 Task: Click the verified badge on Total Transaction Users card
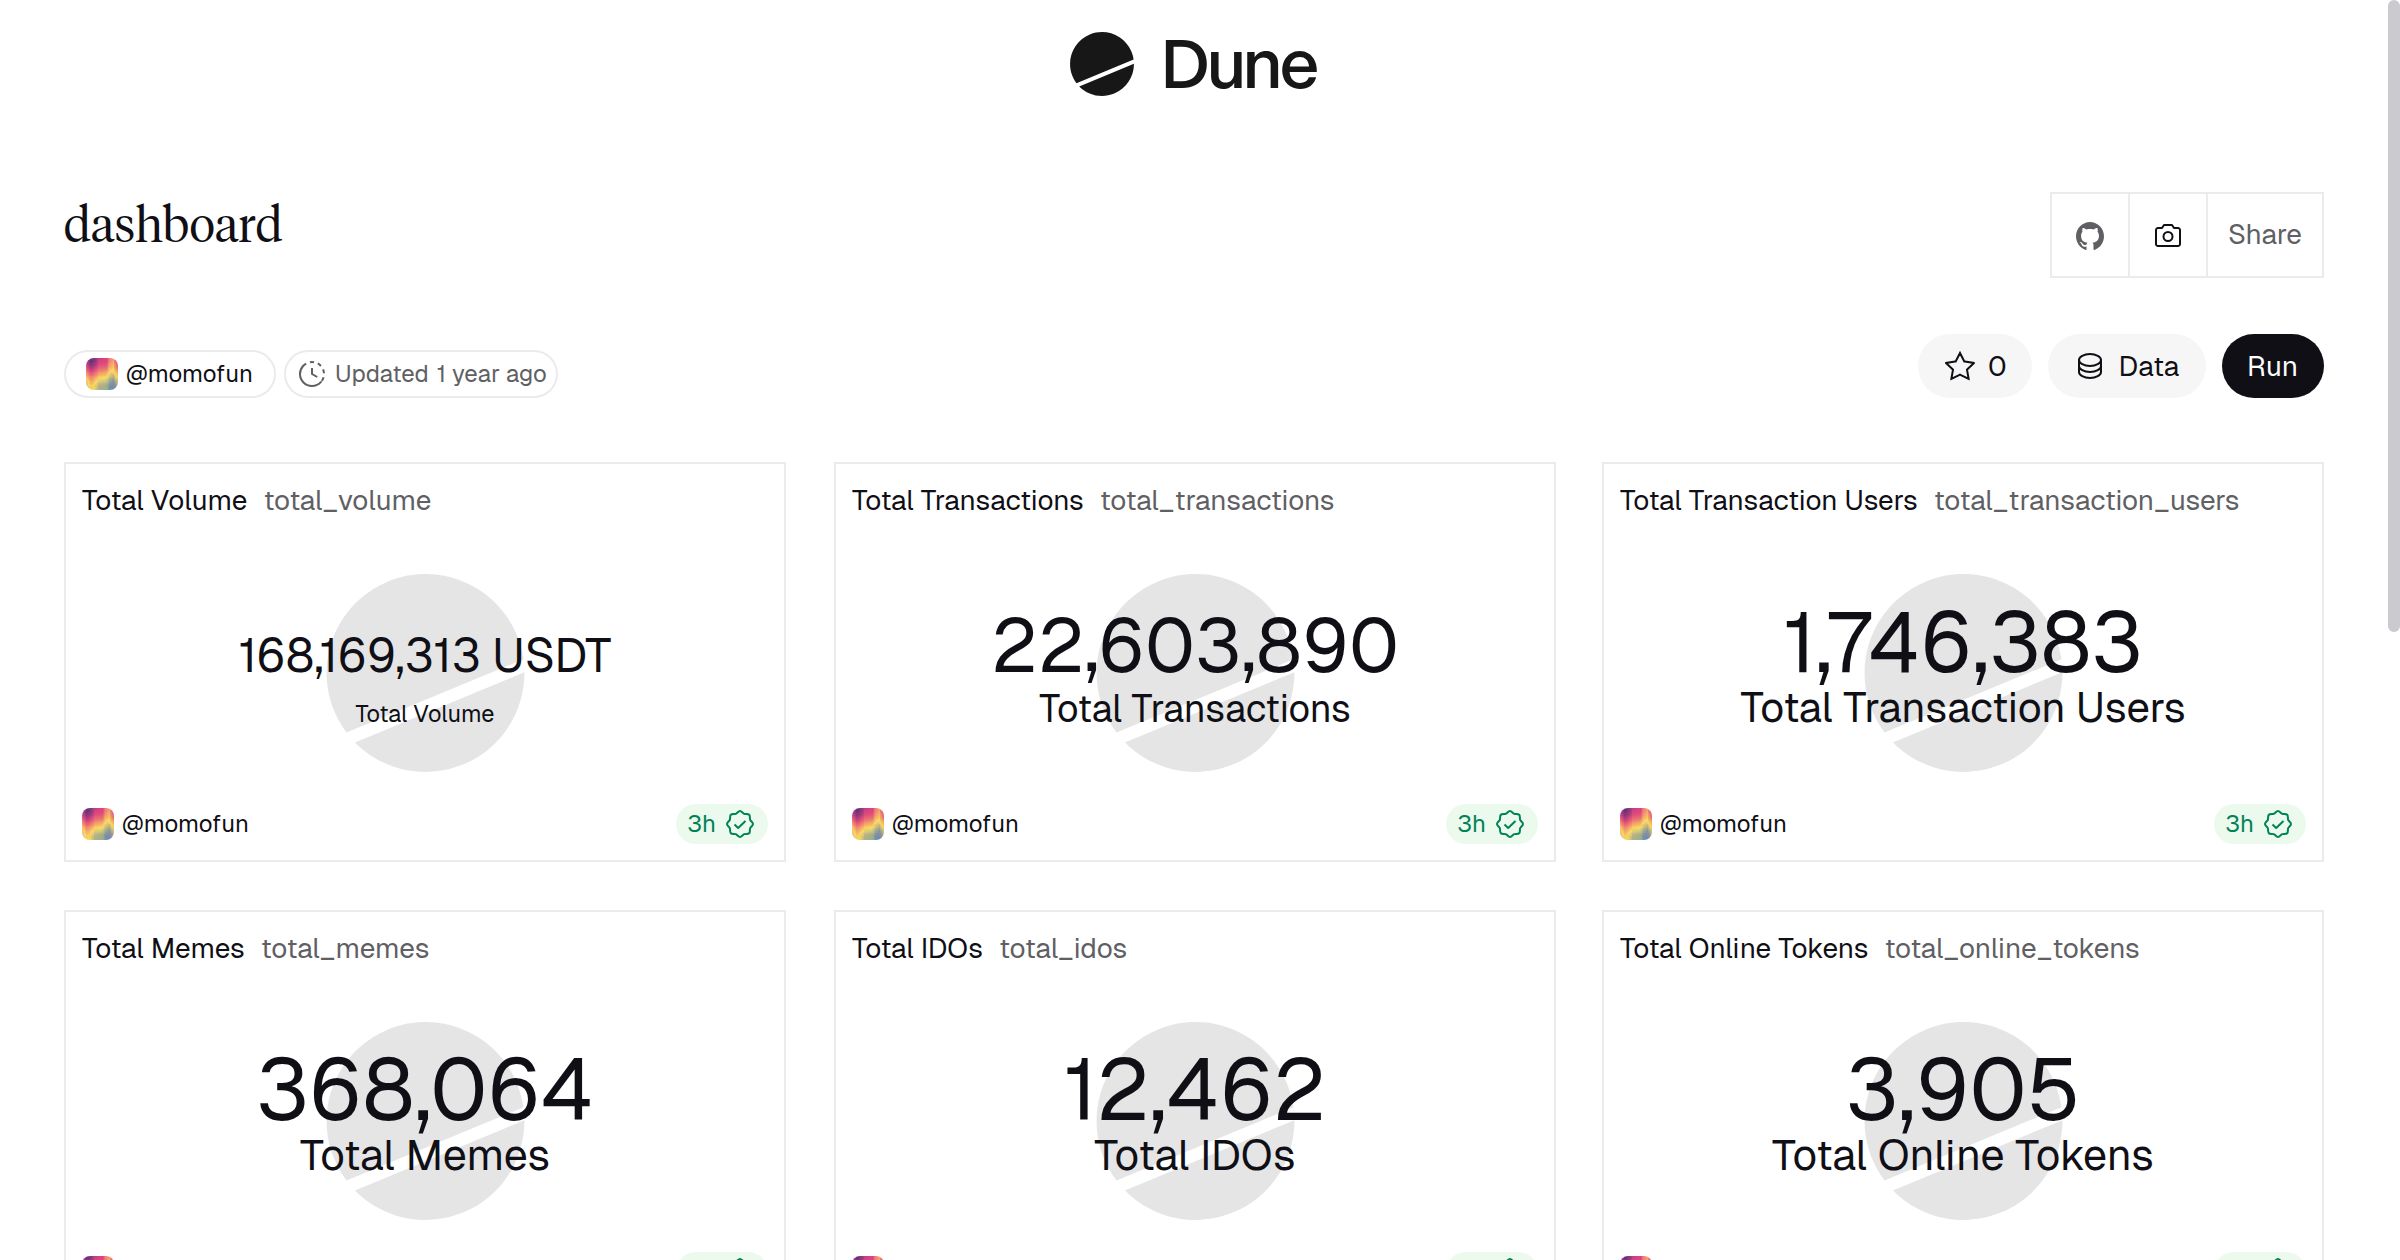2278,823
